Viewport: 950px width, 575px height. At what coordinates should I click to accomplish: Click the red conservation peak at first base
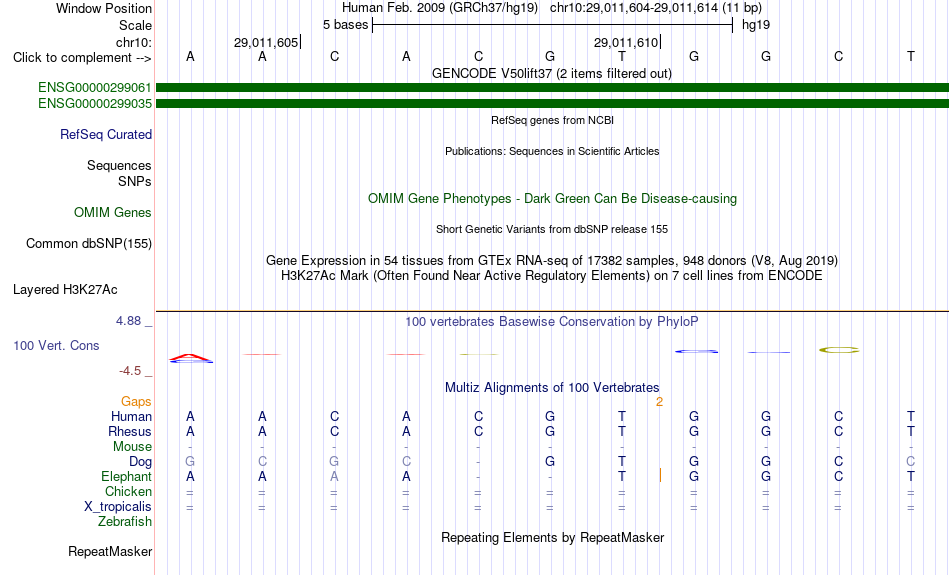click(x=190, y=357)
